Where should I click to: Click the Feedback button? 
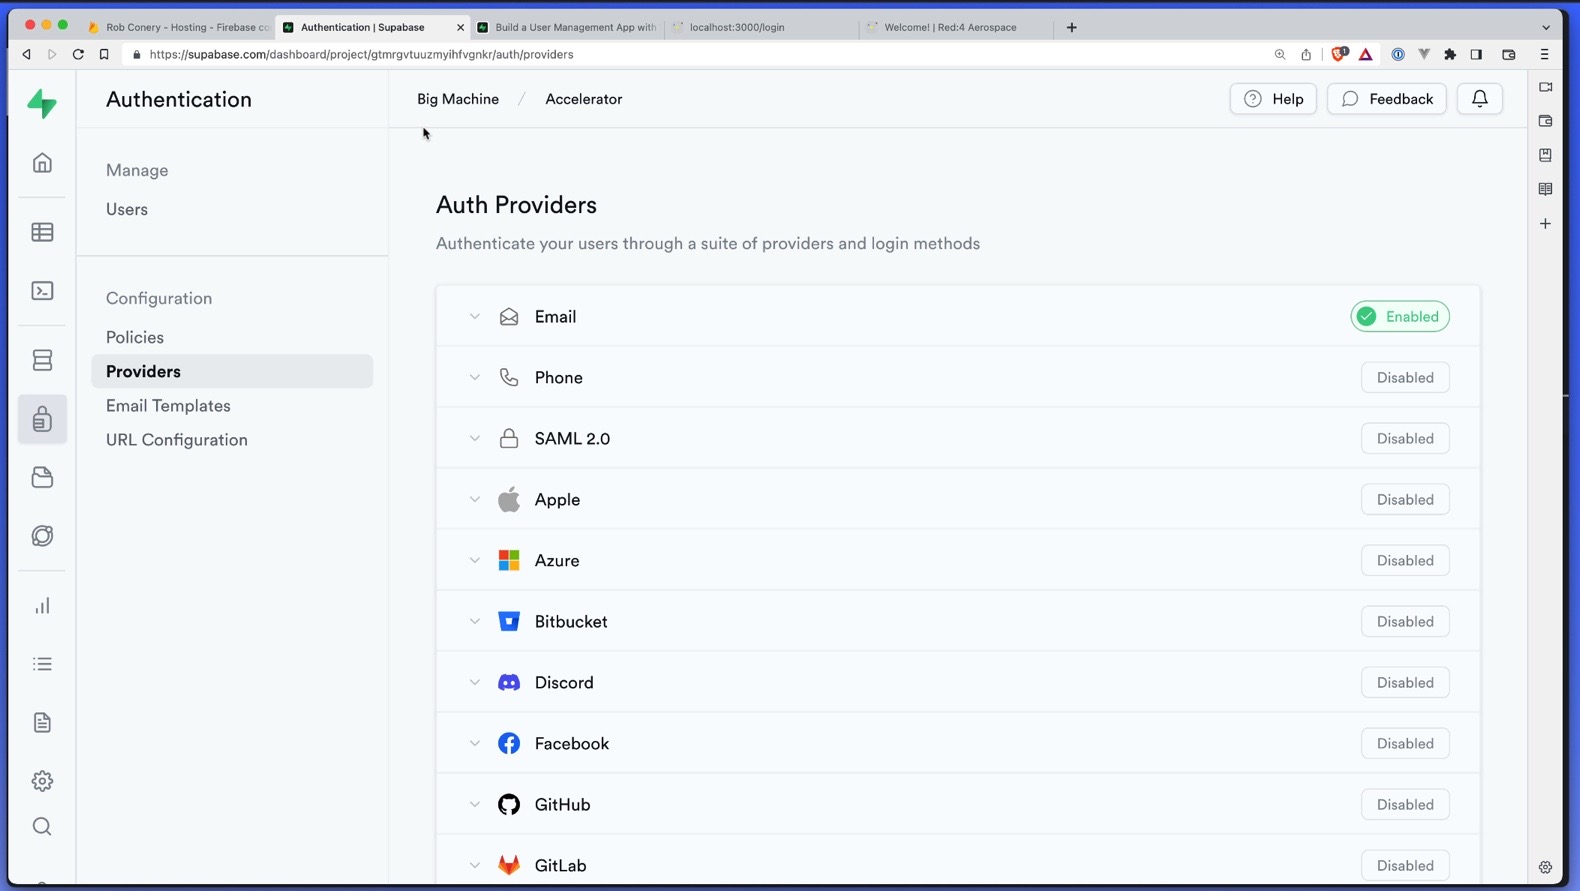(1387, 99)
